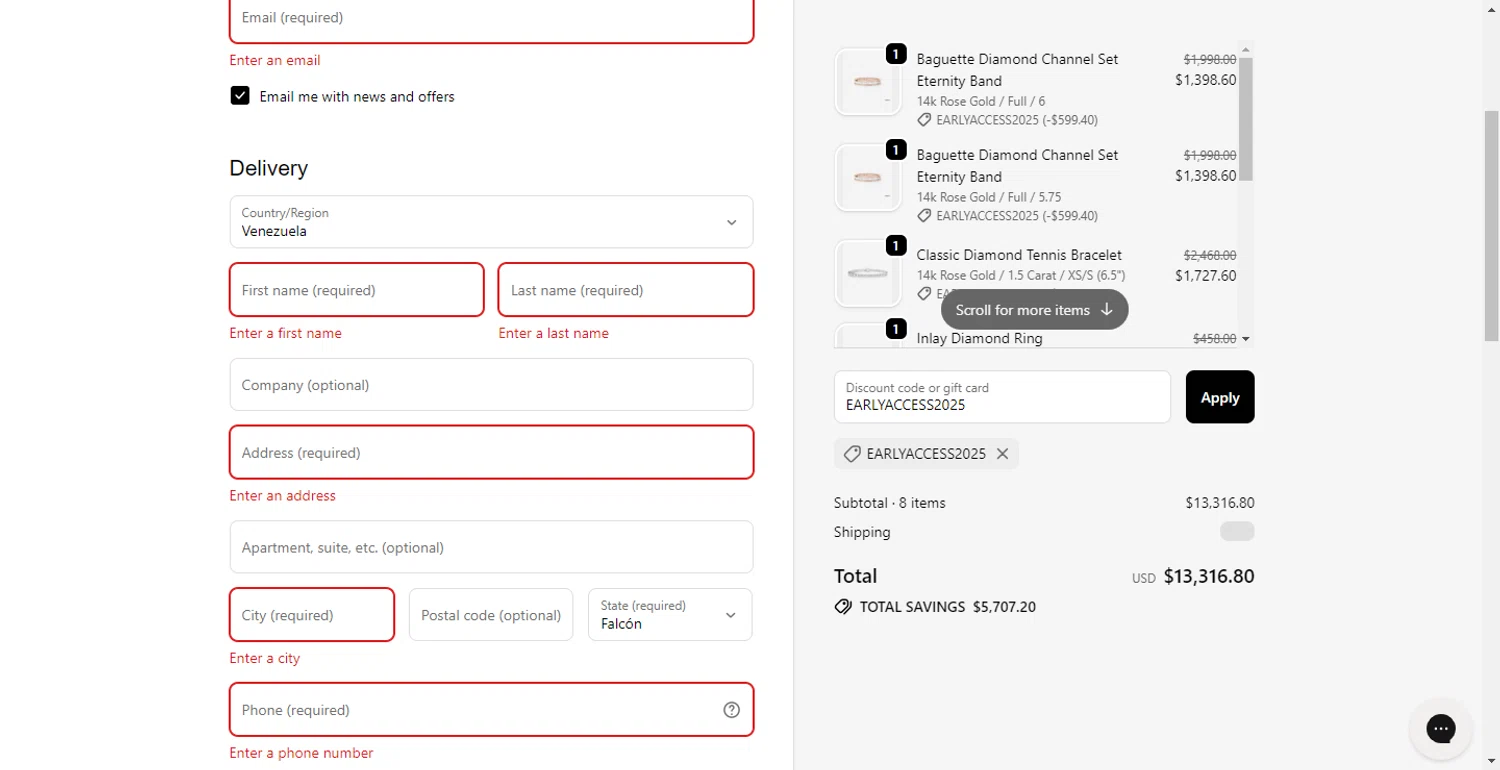Focus the First name input field
This screenshot has width=1500, height=770.
357,290
